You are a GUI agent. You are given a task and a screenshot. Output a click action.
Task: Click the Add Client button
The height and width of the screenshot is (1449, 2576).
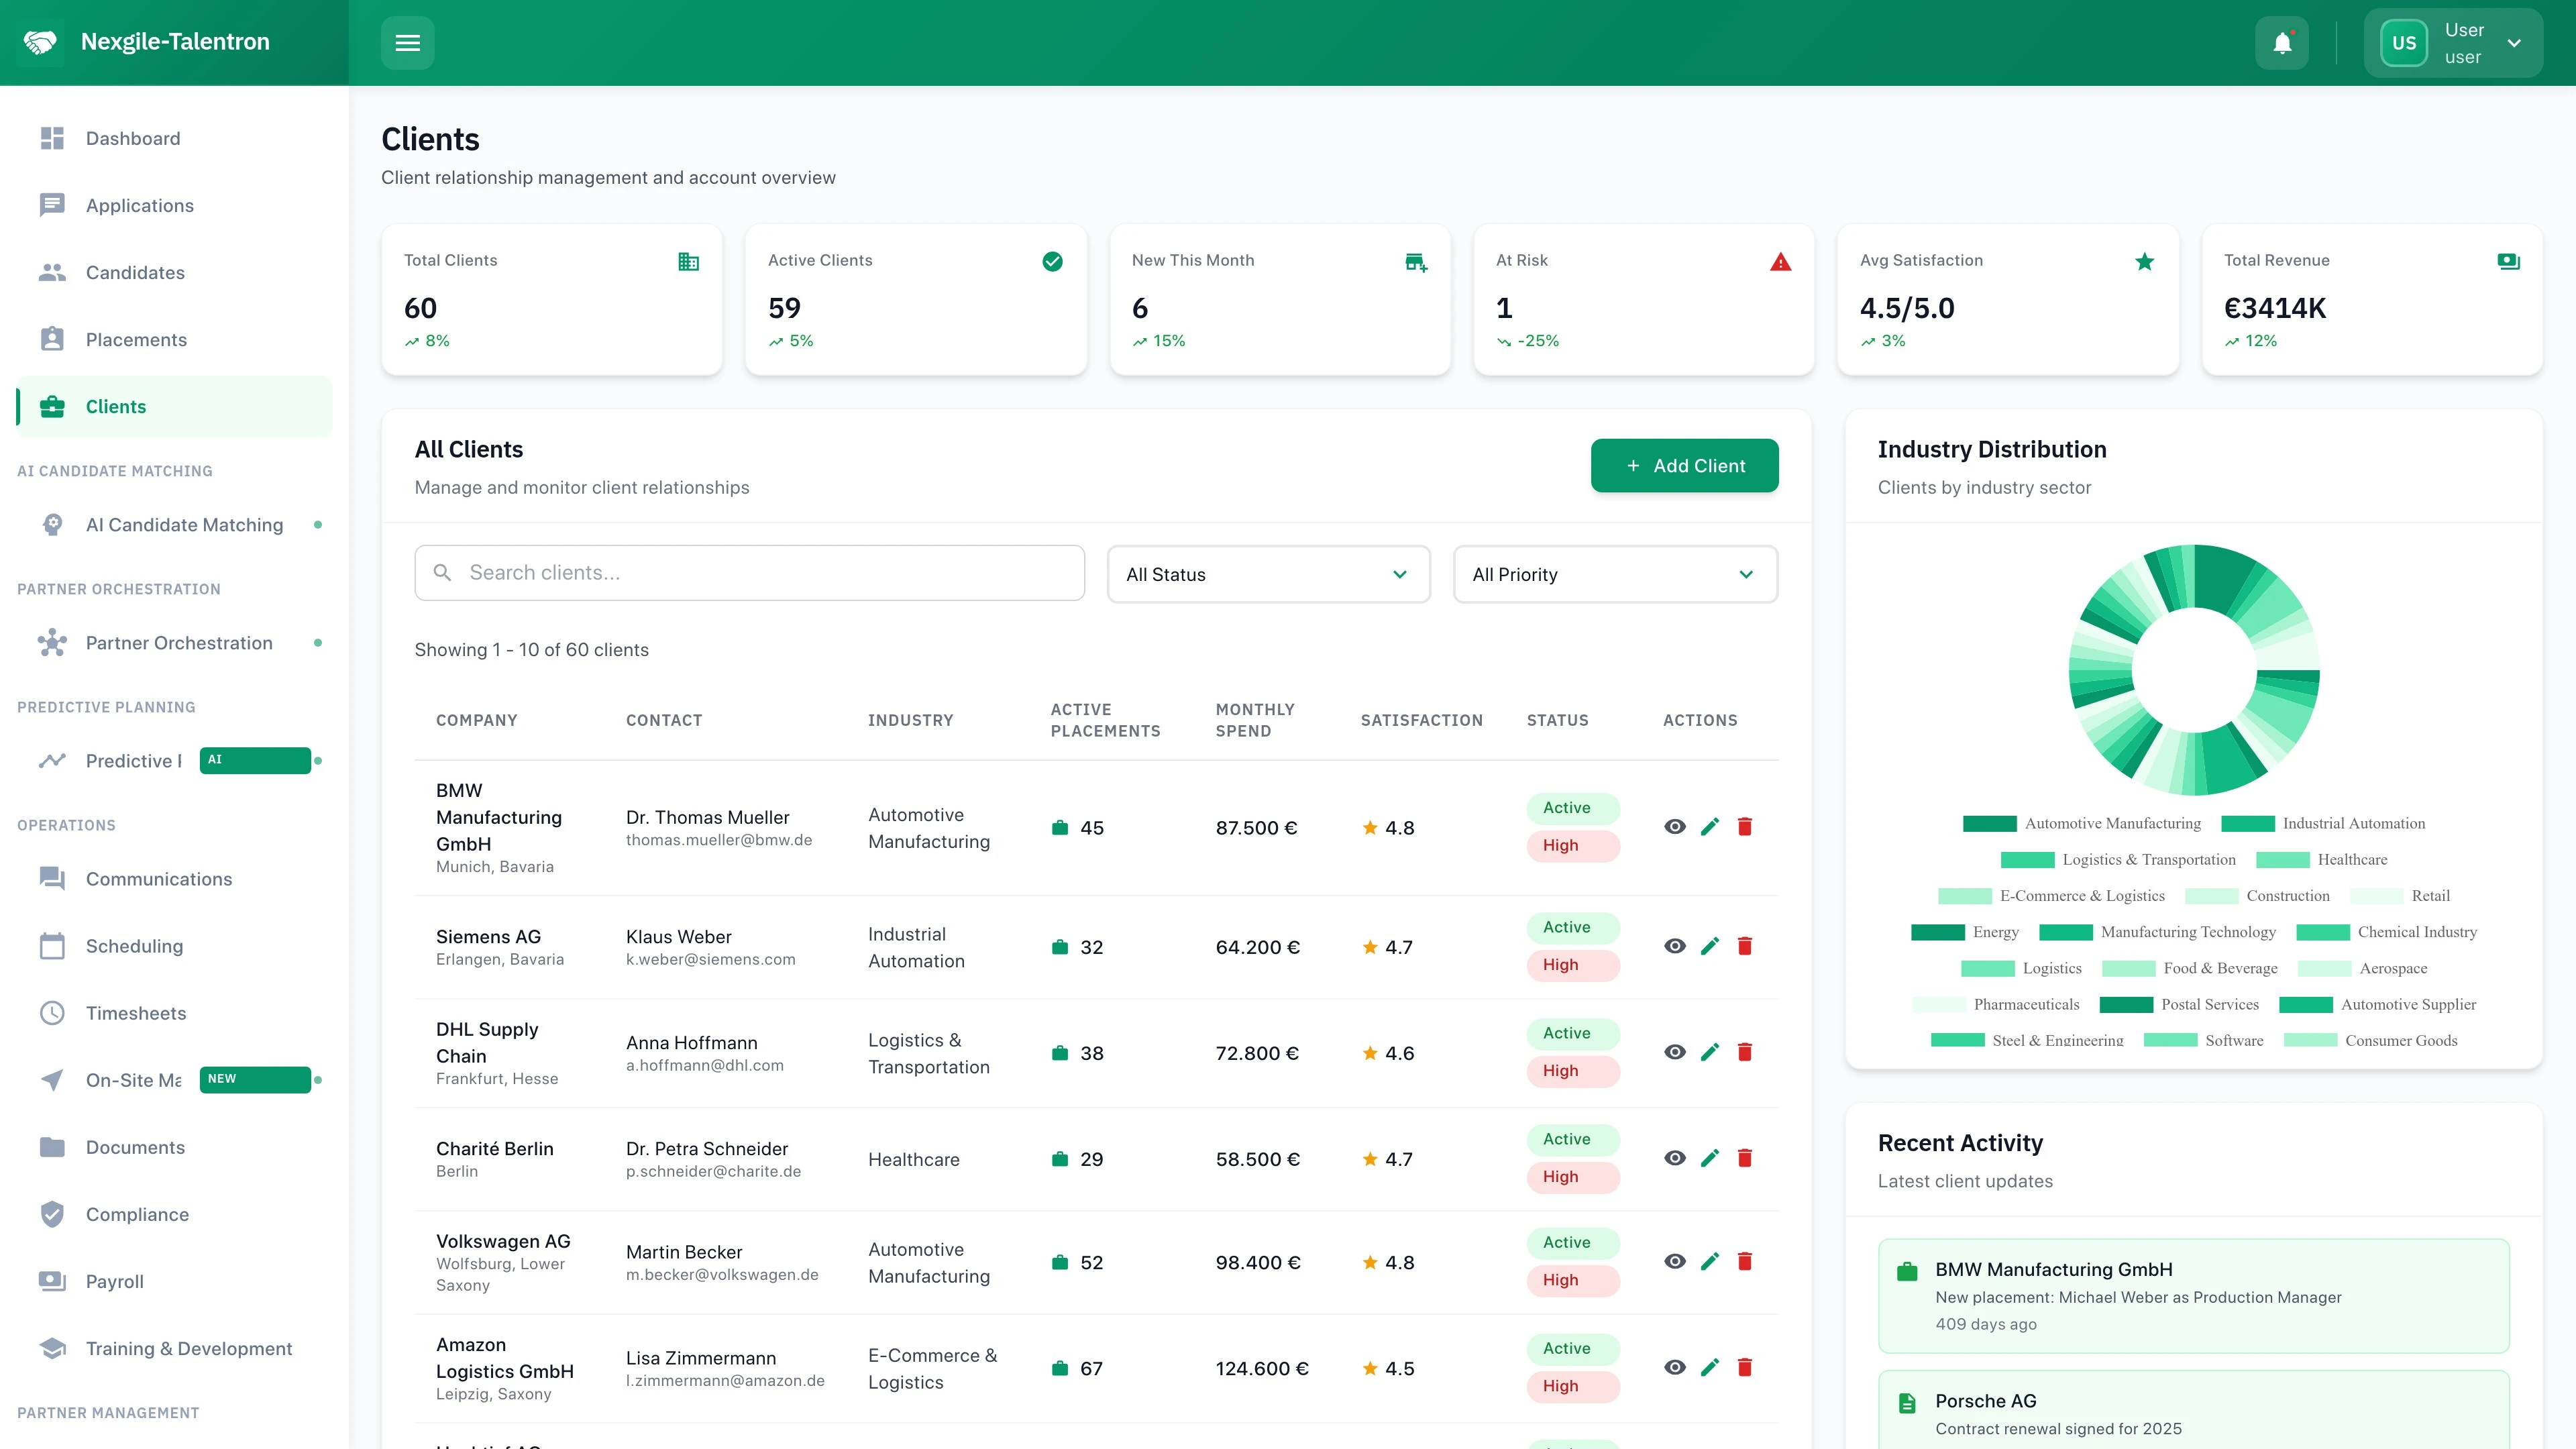click(1684, 465)
